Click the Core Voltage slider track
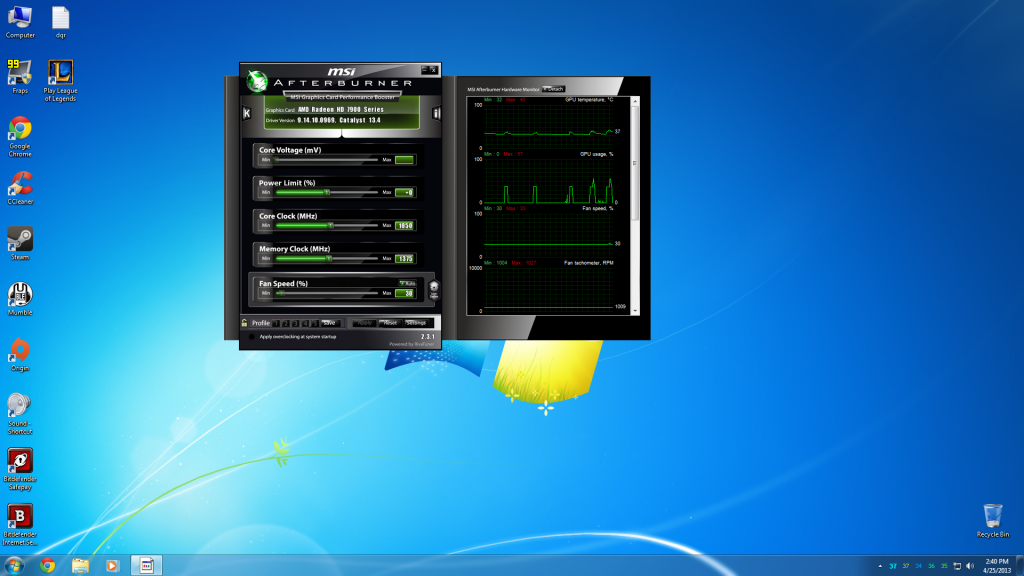The image size is (1024, 576). click(327, 159)
